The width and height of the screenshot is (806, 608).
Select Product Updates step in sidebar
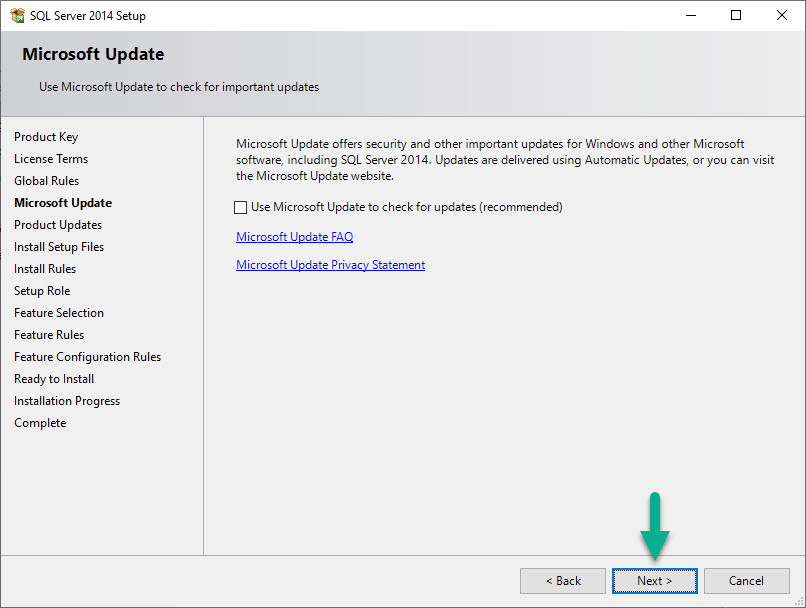(58, 225)
